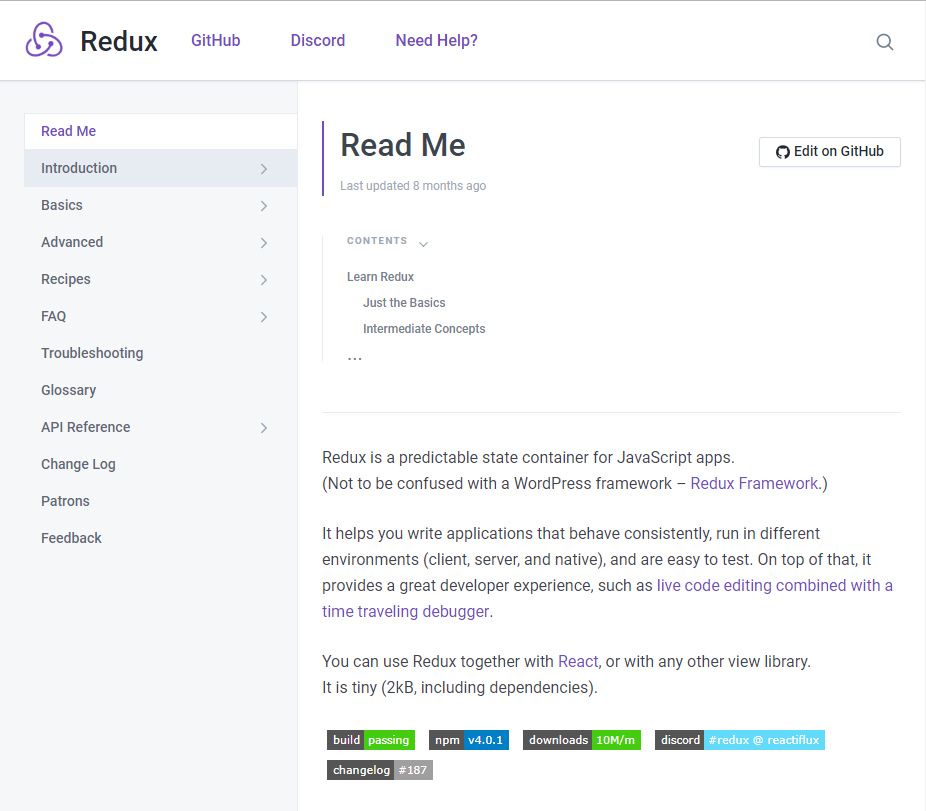This screenshot has width=926, height=811.
Task: Show more contents via the ellipsis
Action: [354, 357]
